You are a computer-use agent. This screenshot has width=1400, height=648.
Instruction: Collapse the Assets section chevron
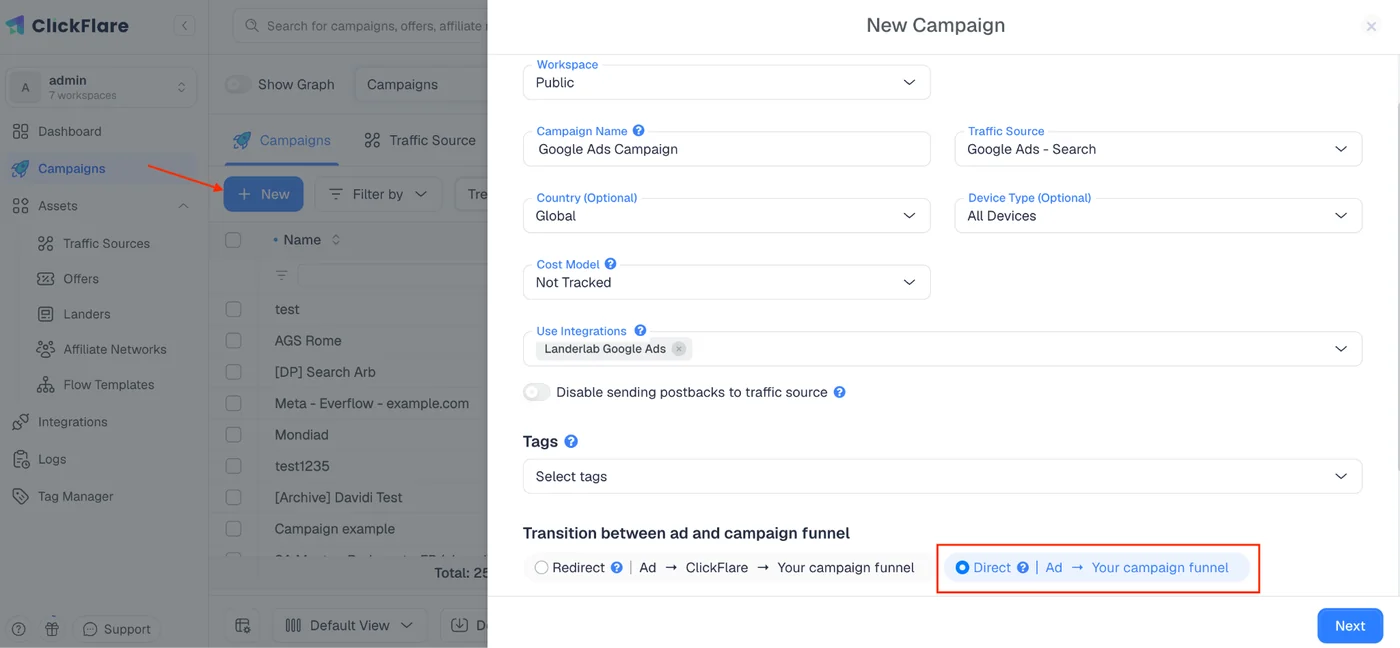point(183,206)
